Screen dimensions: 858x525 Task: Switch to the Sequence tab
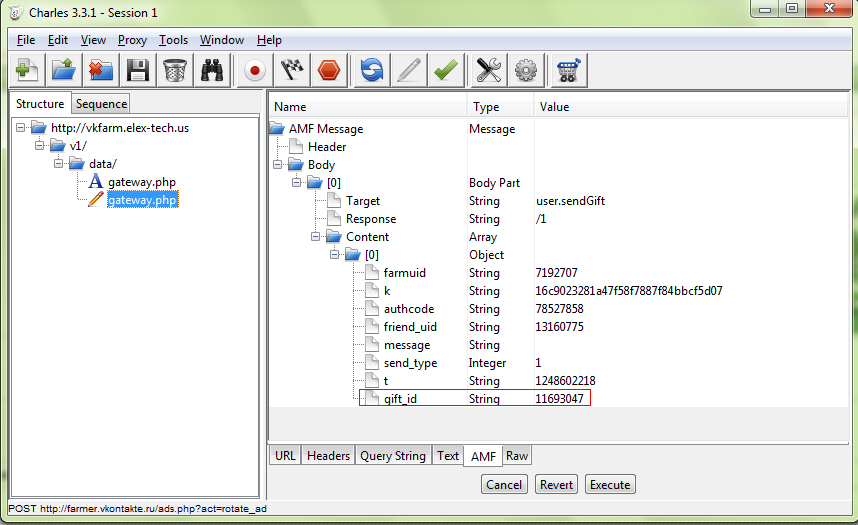pos(101,103)
